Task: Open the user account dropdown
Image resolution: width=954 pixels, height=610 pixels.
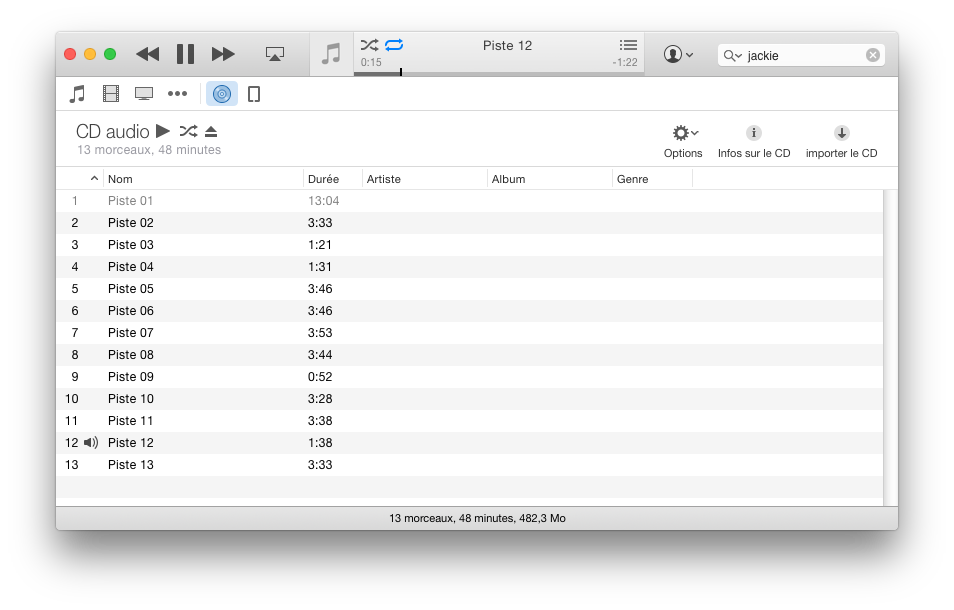Action: (678, 55)
